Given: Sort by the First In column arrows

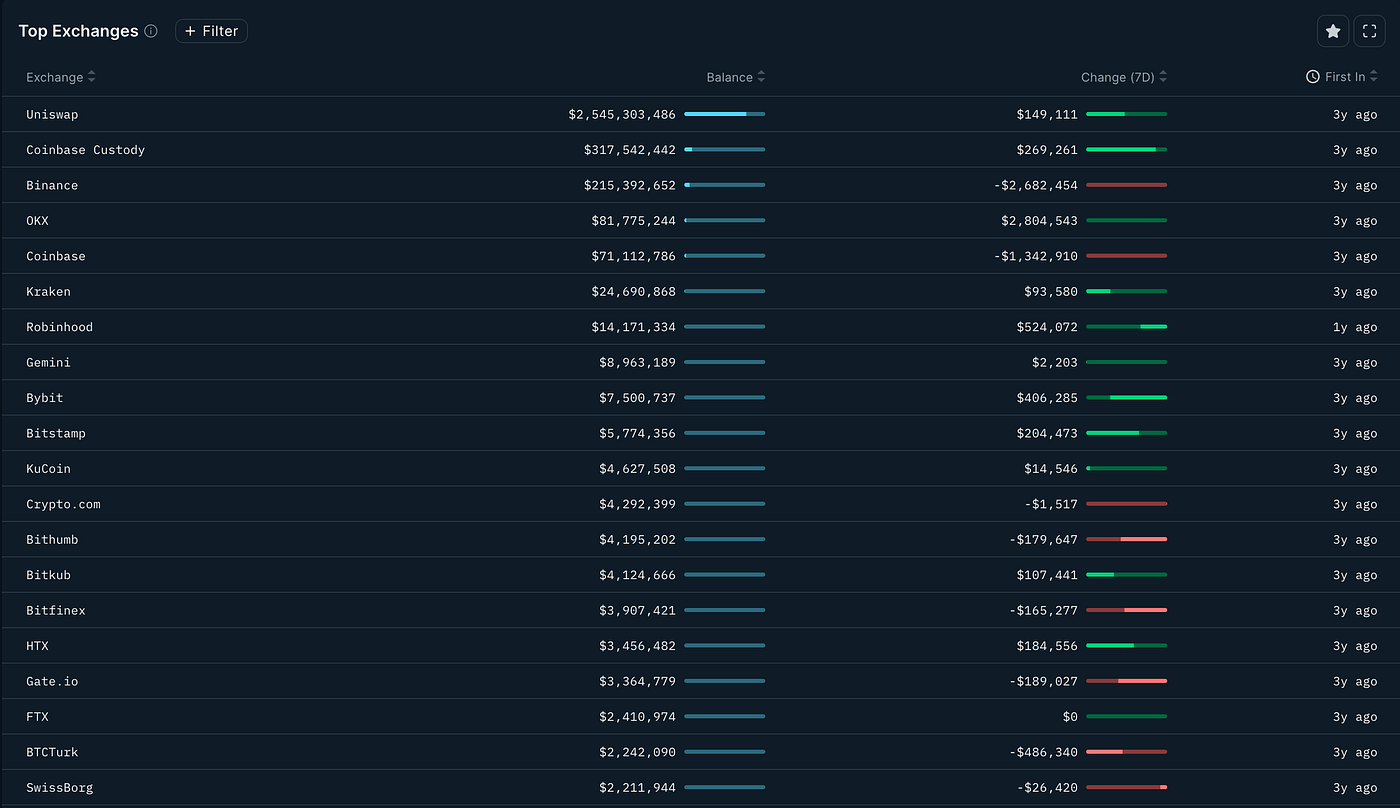Looking at the screenshot, I should (x=1373, y=77).
